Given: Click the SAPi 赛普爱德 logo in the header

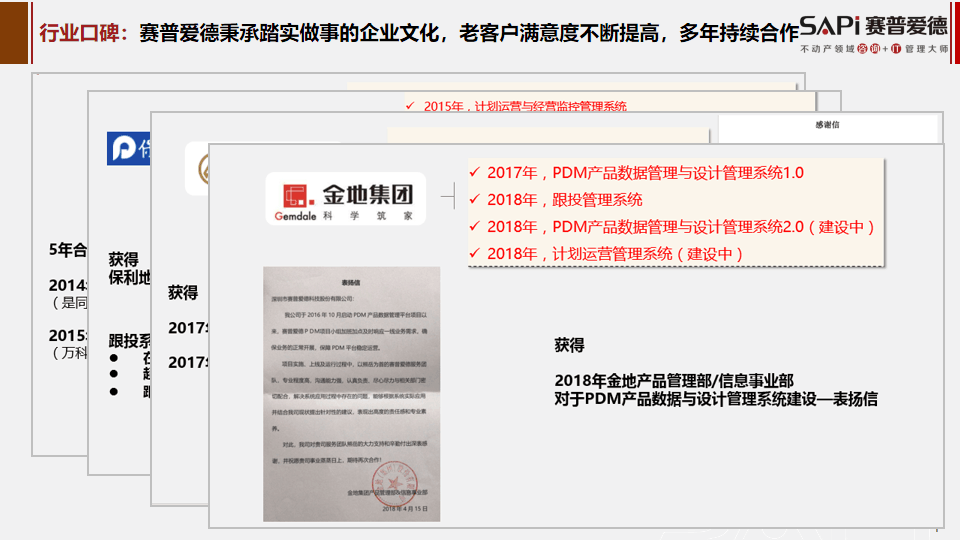Looking at the screenshot, I should [874, 26].
